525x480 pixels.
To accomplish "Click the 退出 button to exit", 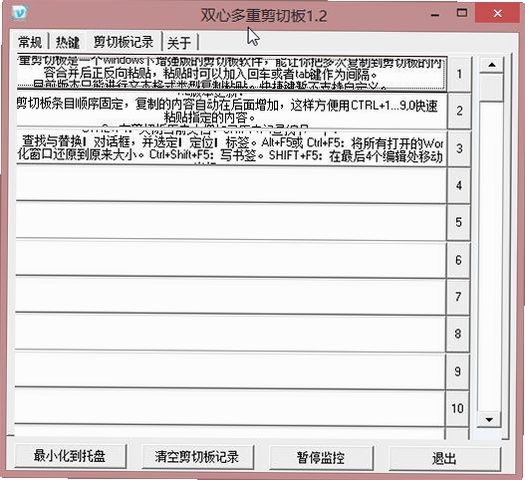I will [444, 458].
